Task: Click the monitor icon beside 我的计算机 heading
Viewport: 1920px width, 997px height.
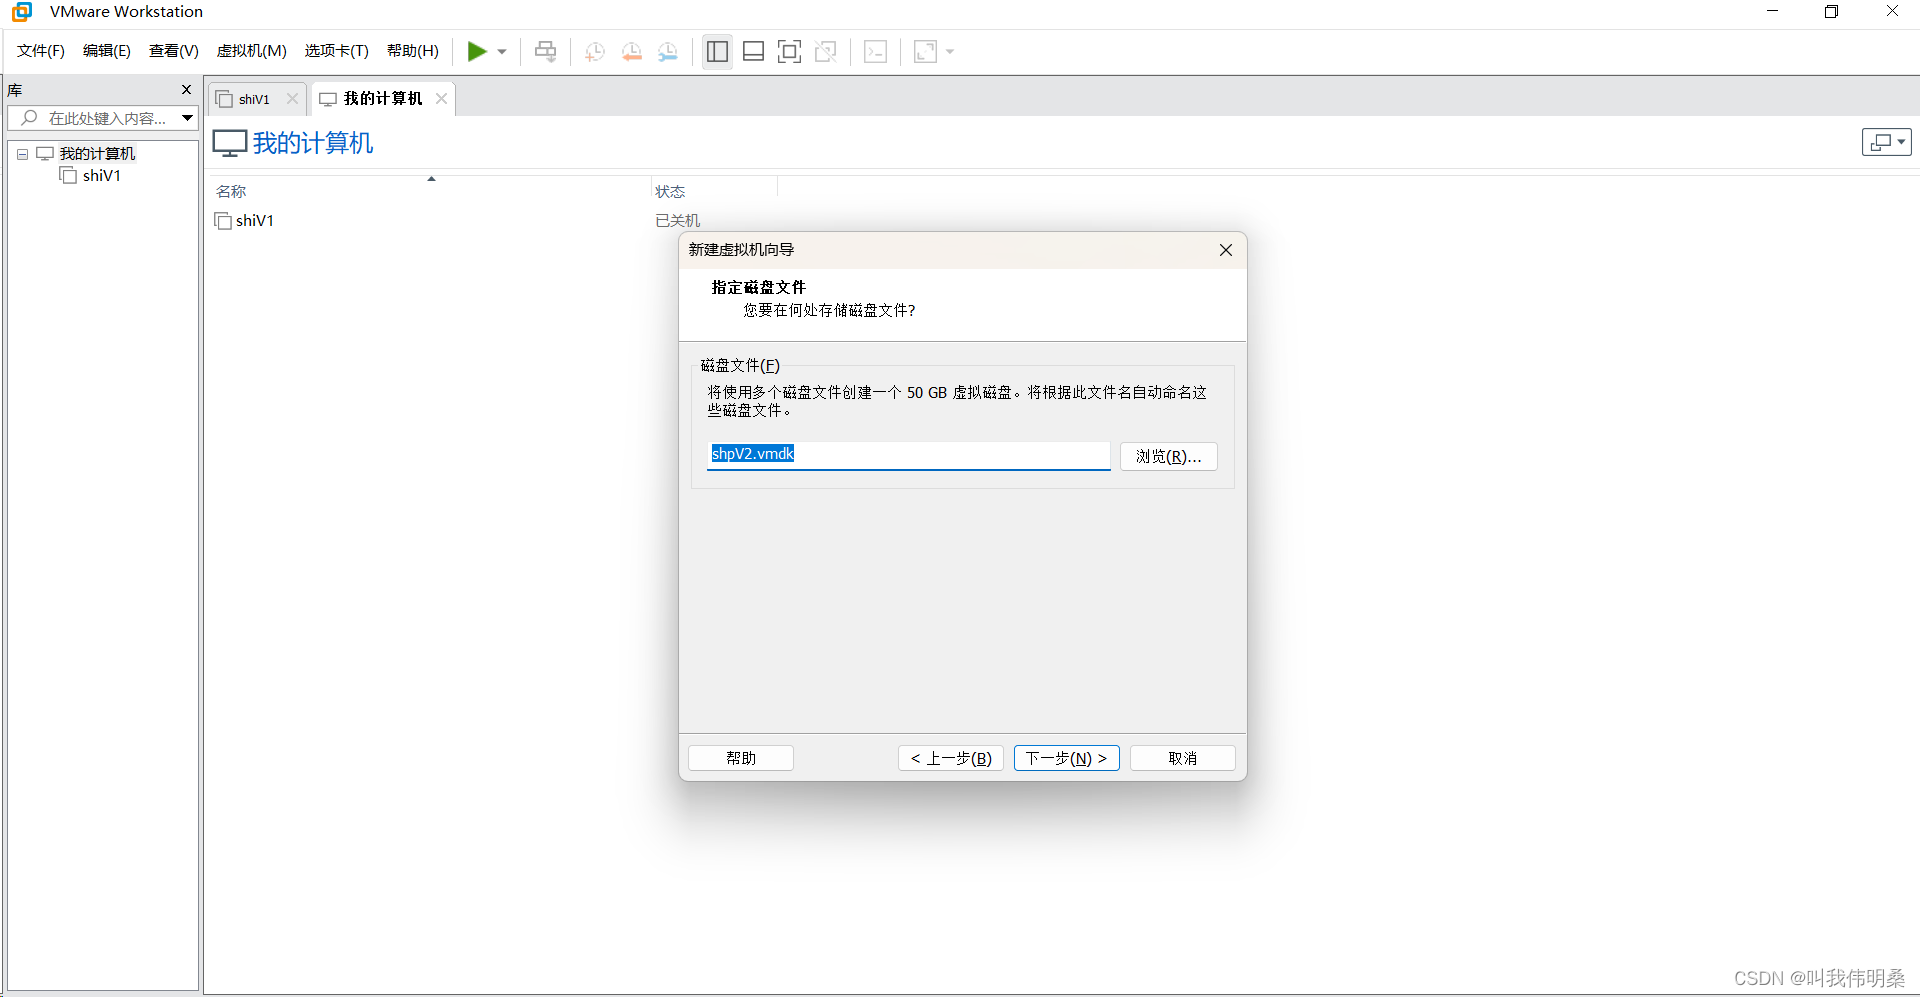Action: click(x=229, y=143)
